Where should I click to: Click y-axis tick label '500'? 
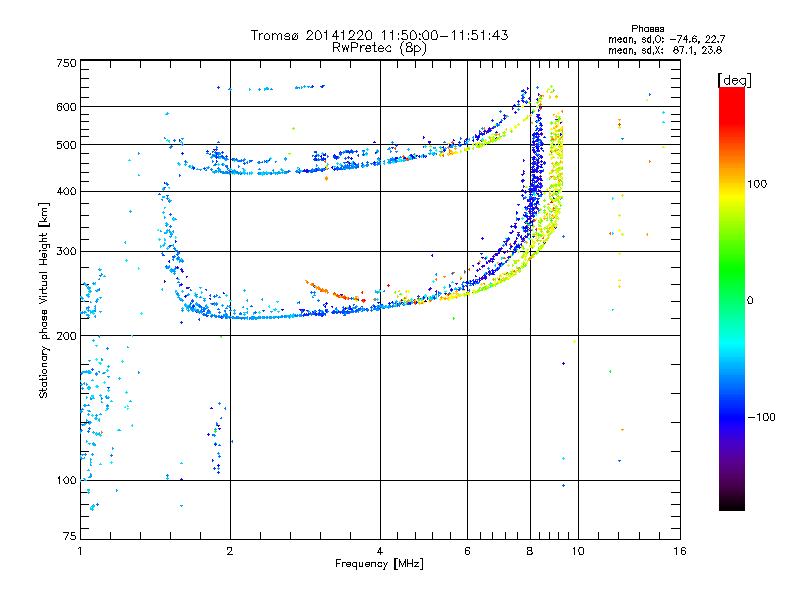pos(66,145)
